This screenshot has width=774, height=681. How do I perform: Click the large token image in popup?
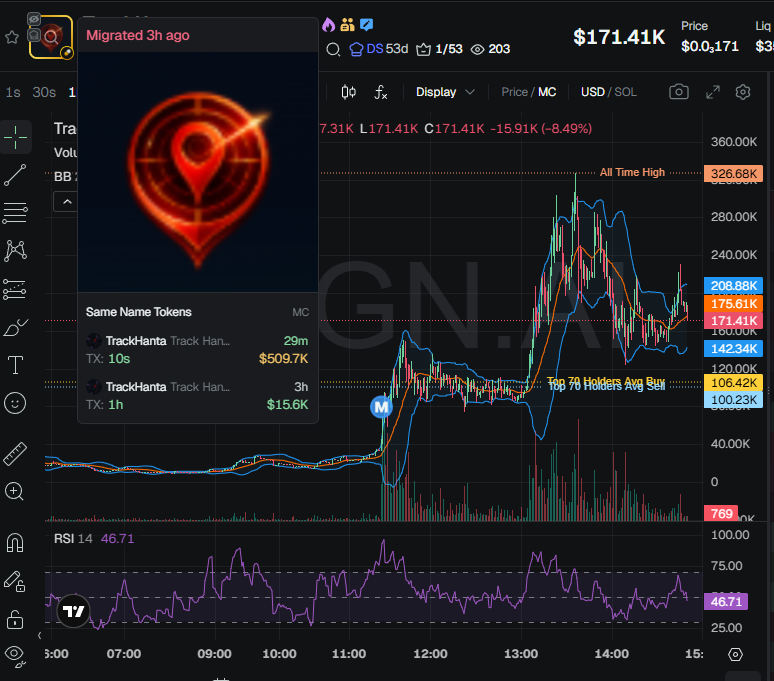tap(198, 172)
